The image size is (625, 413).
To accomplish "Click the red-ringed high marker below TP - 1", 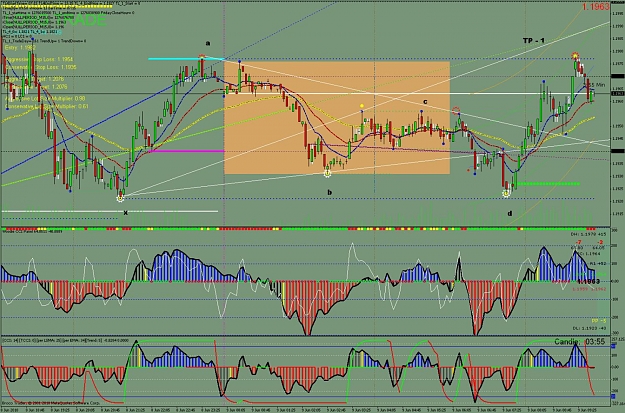I will click(x=575, y=56).
